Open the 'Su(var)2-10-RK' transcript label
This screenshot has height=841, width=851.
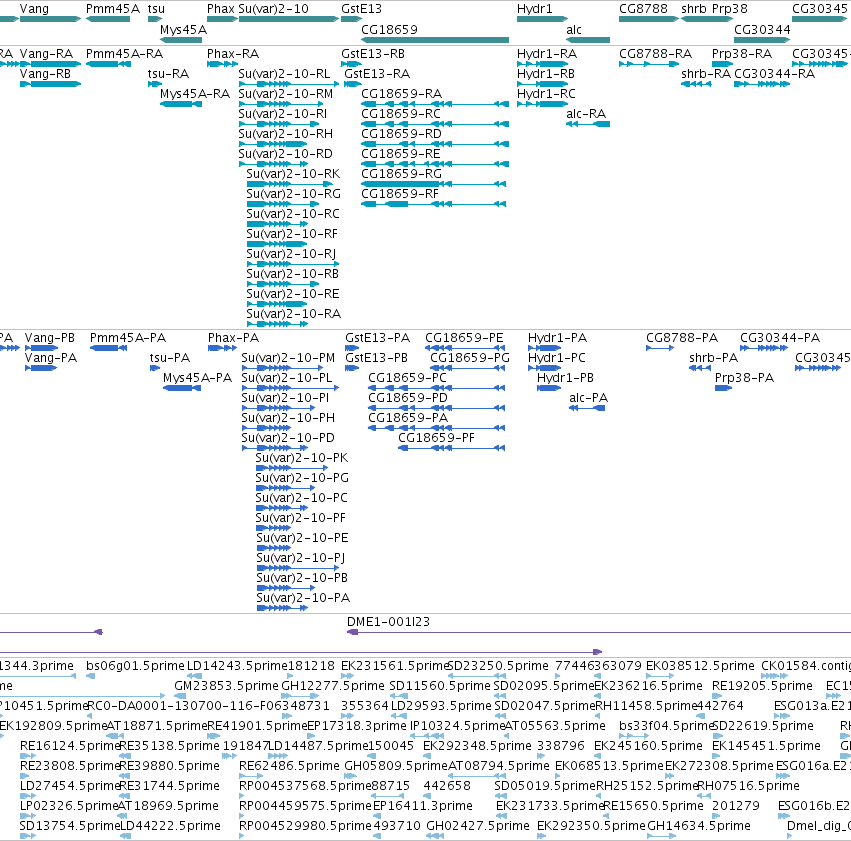point(293,174)
